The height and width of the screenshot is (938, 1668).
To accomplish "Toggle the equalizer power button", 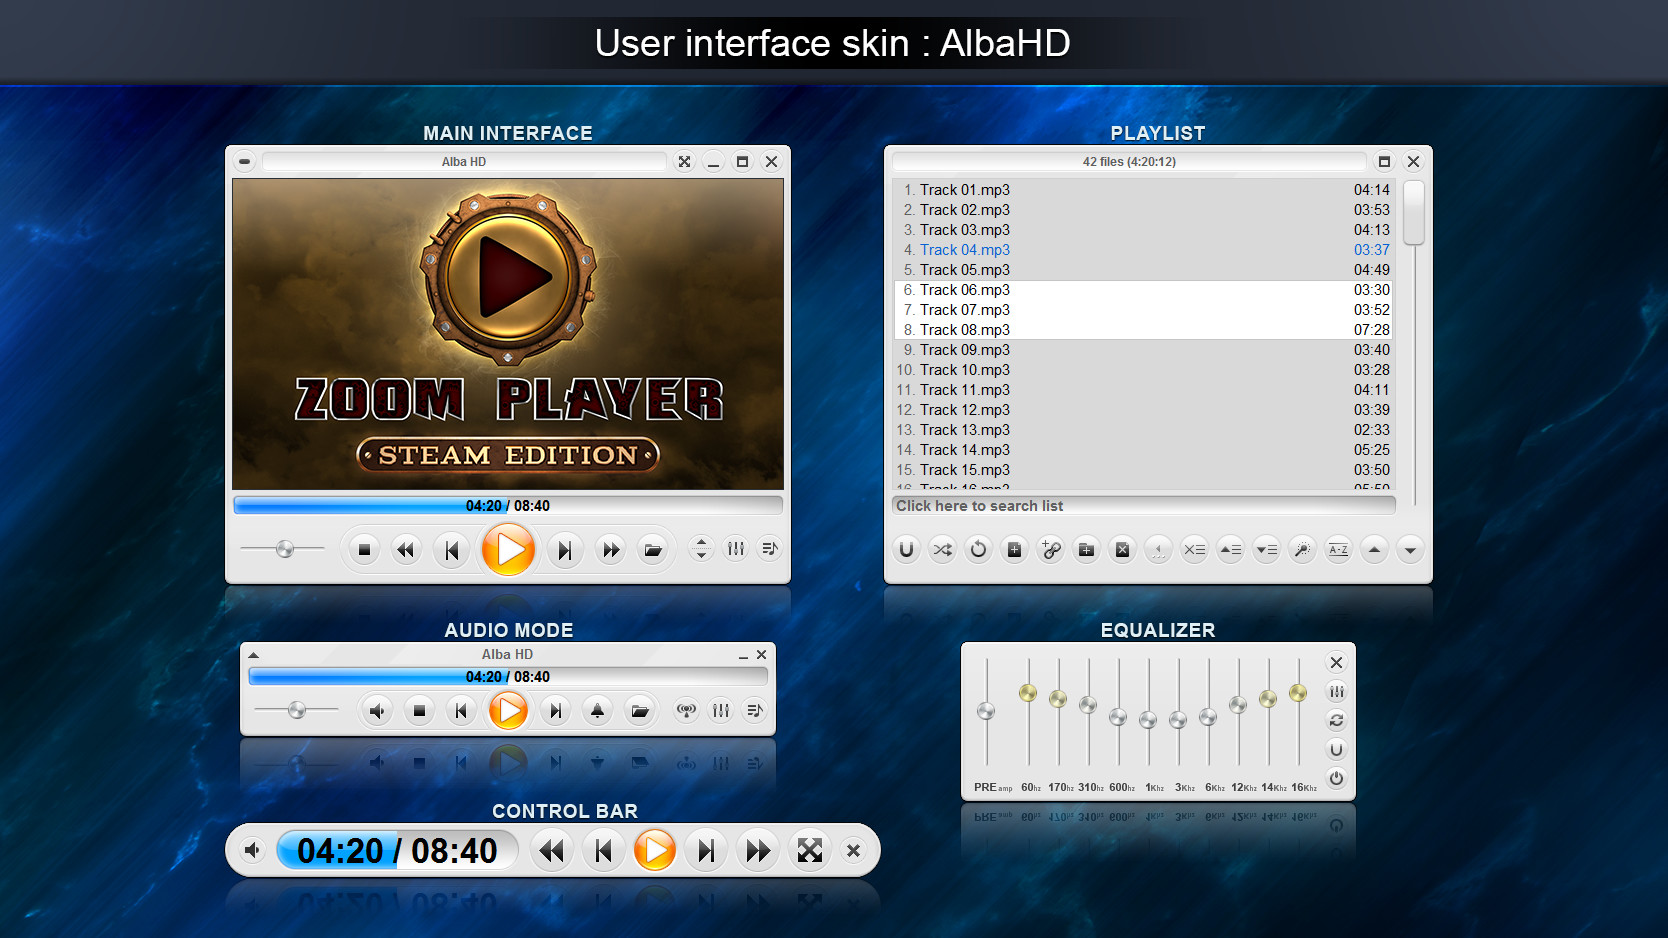I will (x=1336, y=778).
